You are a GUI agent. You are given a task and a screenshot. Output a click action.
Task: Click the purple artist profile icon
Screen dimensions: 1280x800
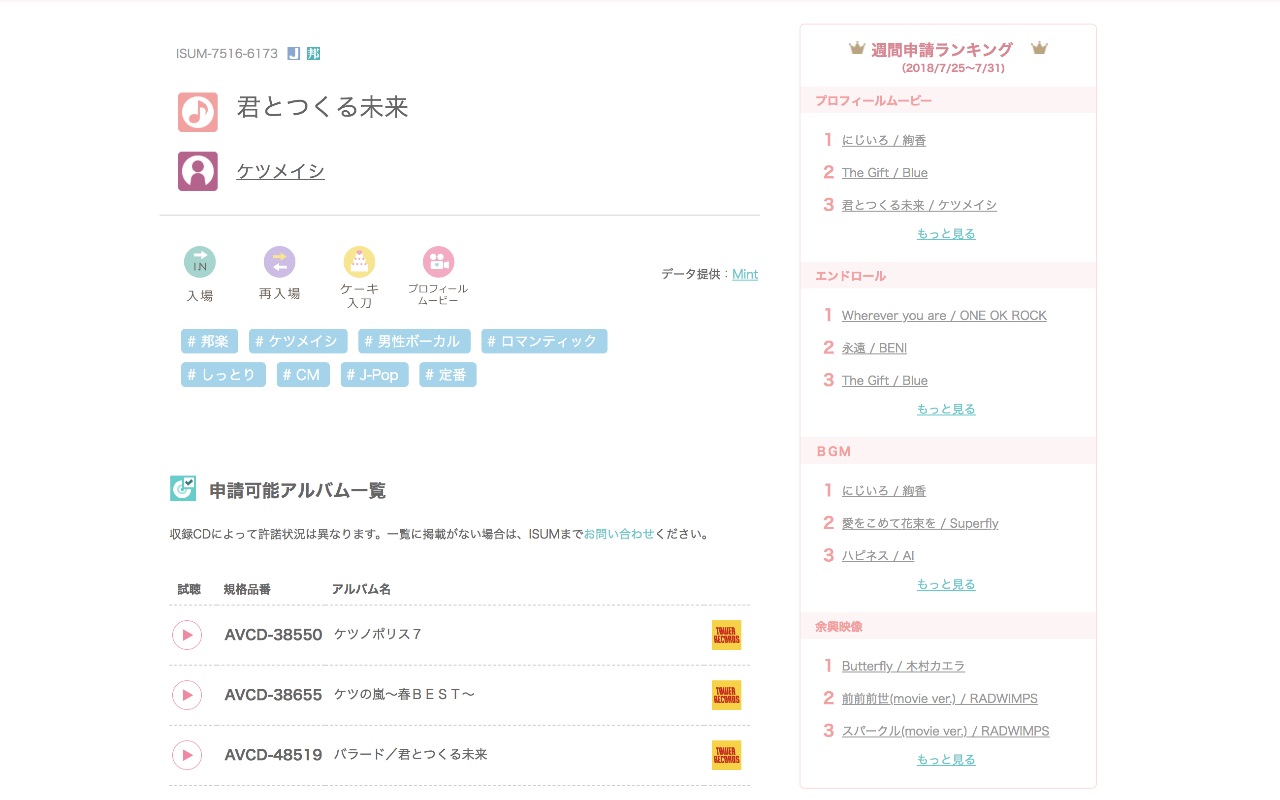tap(197, 171)
